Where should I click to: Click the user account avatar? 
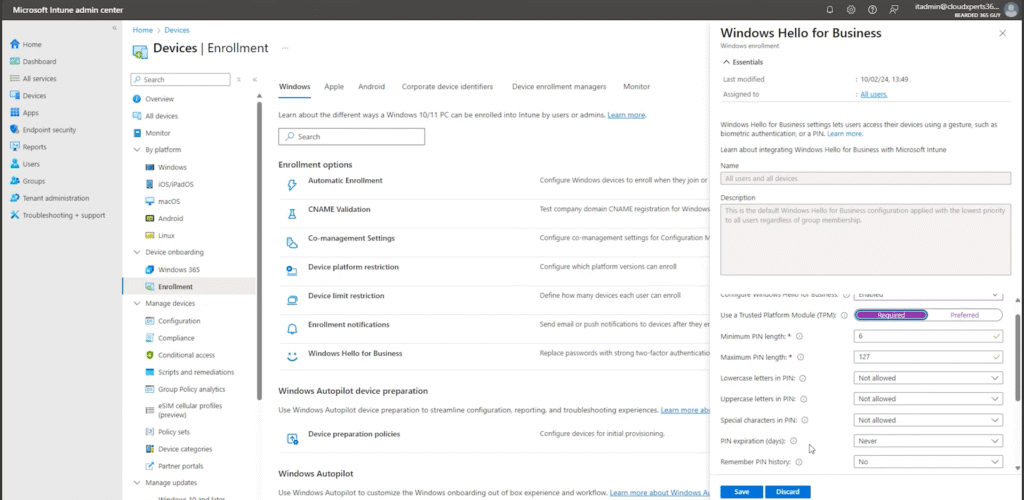coord(1010,10)
